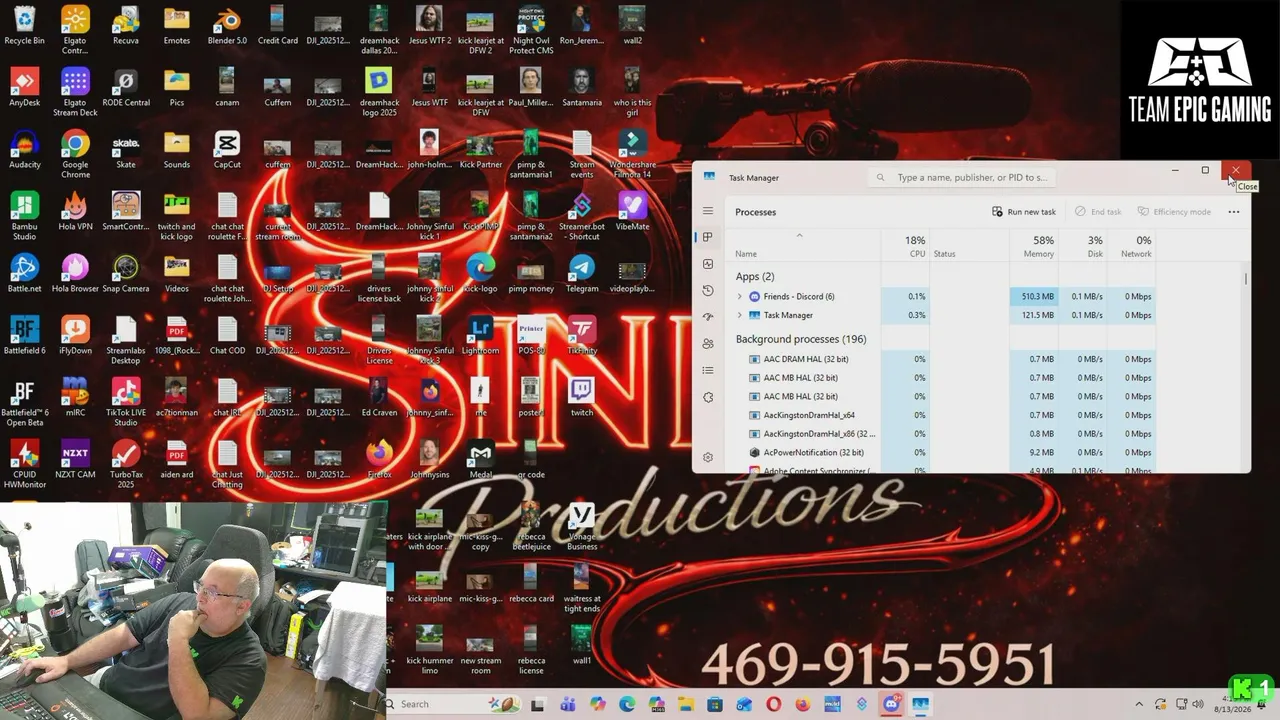This screenshot has height=720, width=1280.
Task: Open Discord from the taskbar
Action: [891, 704]
